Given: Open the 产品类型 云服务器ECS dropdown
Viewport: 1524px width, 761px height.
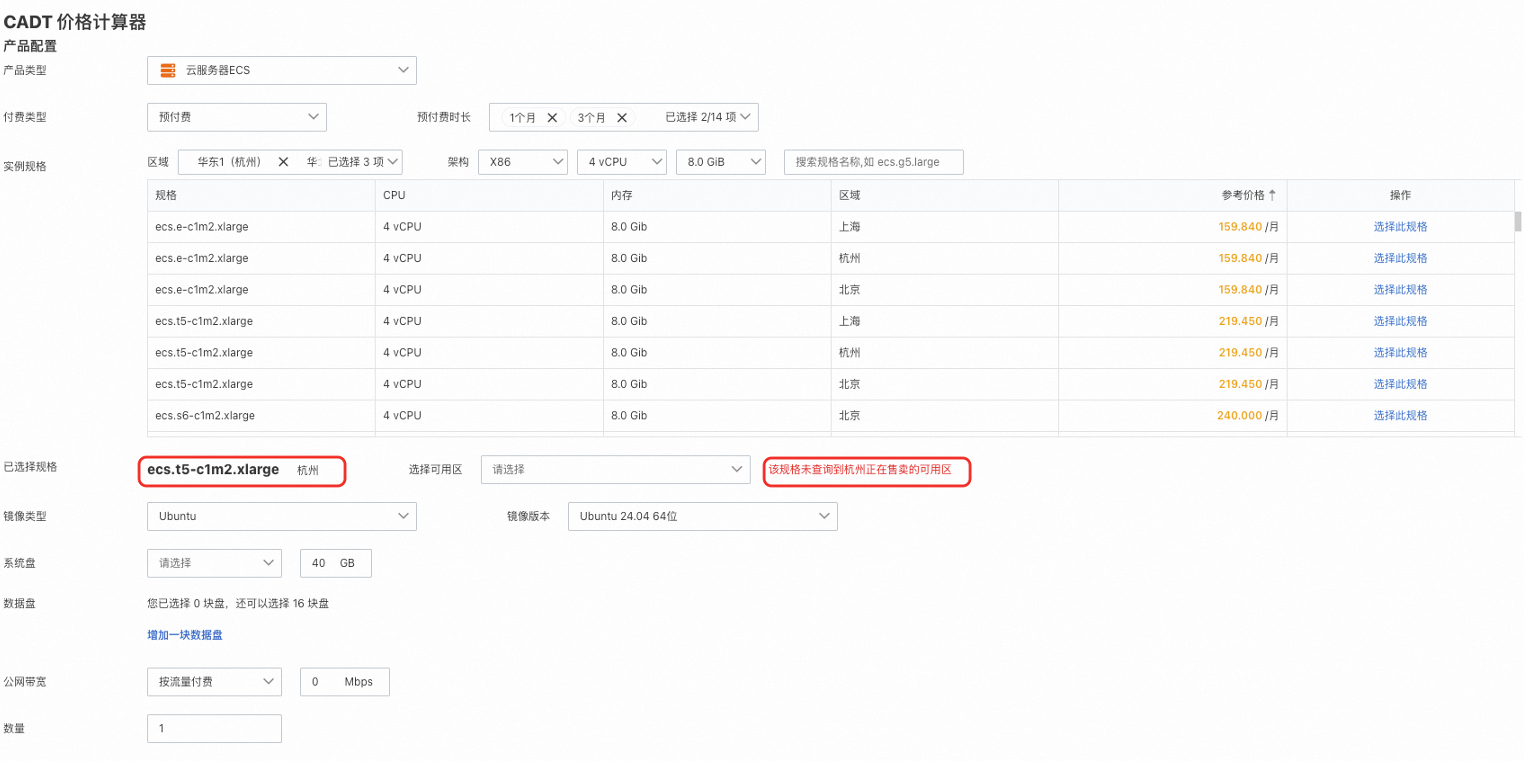Looking at the screenshot, I should pyautogui.click(x=281, y=70).
